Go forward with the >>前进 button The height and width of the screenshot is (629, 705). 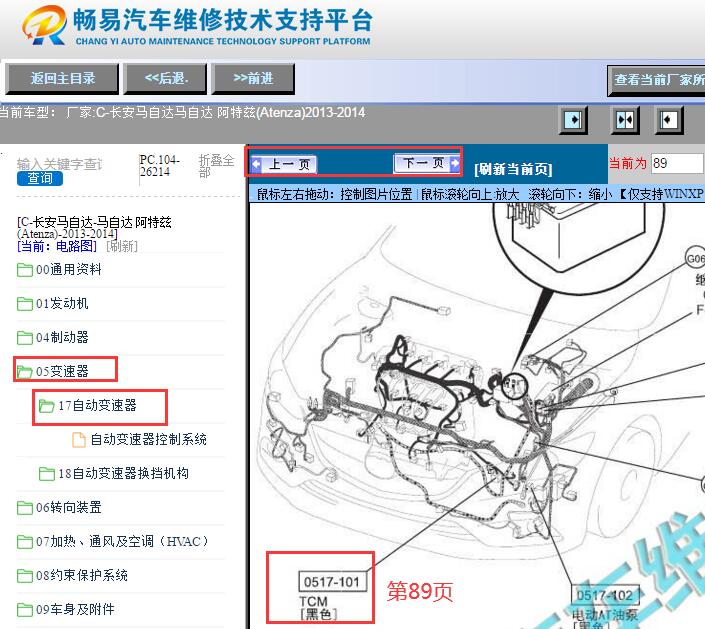click(x=253, y=79)
